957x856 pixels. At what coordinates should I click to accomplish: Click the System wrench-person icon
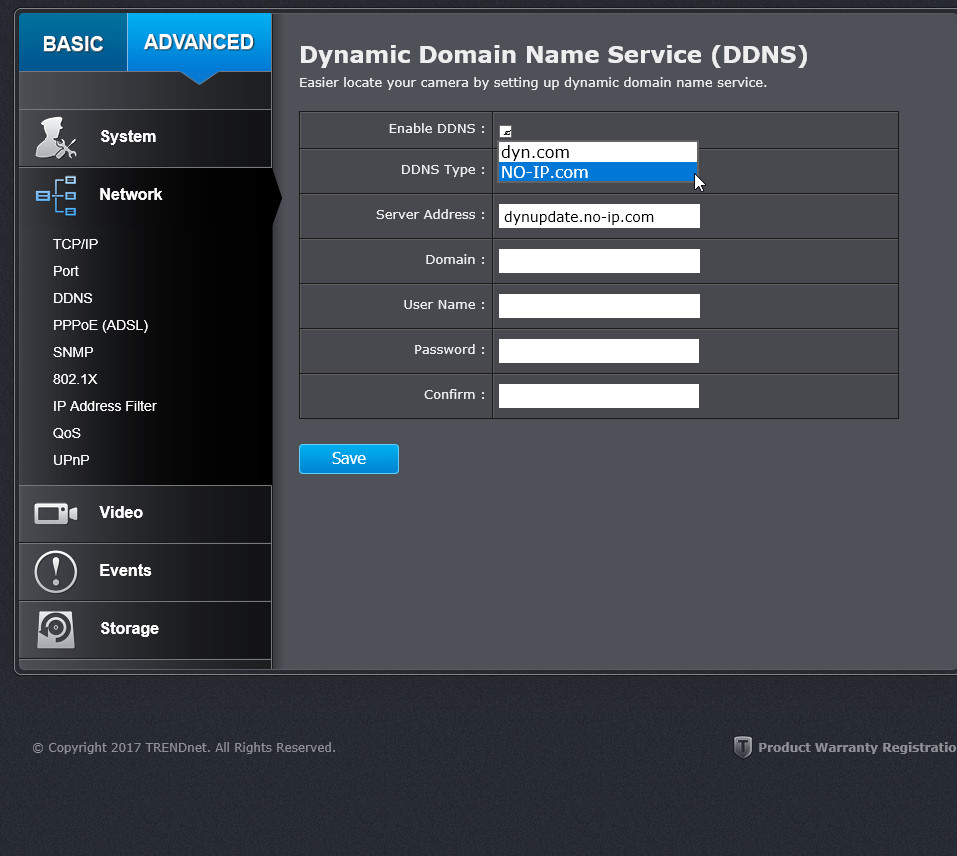(56, 138)
